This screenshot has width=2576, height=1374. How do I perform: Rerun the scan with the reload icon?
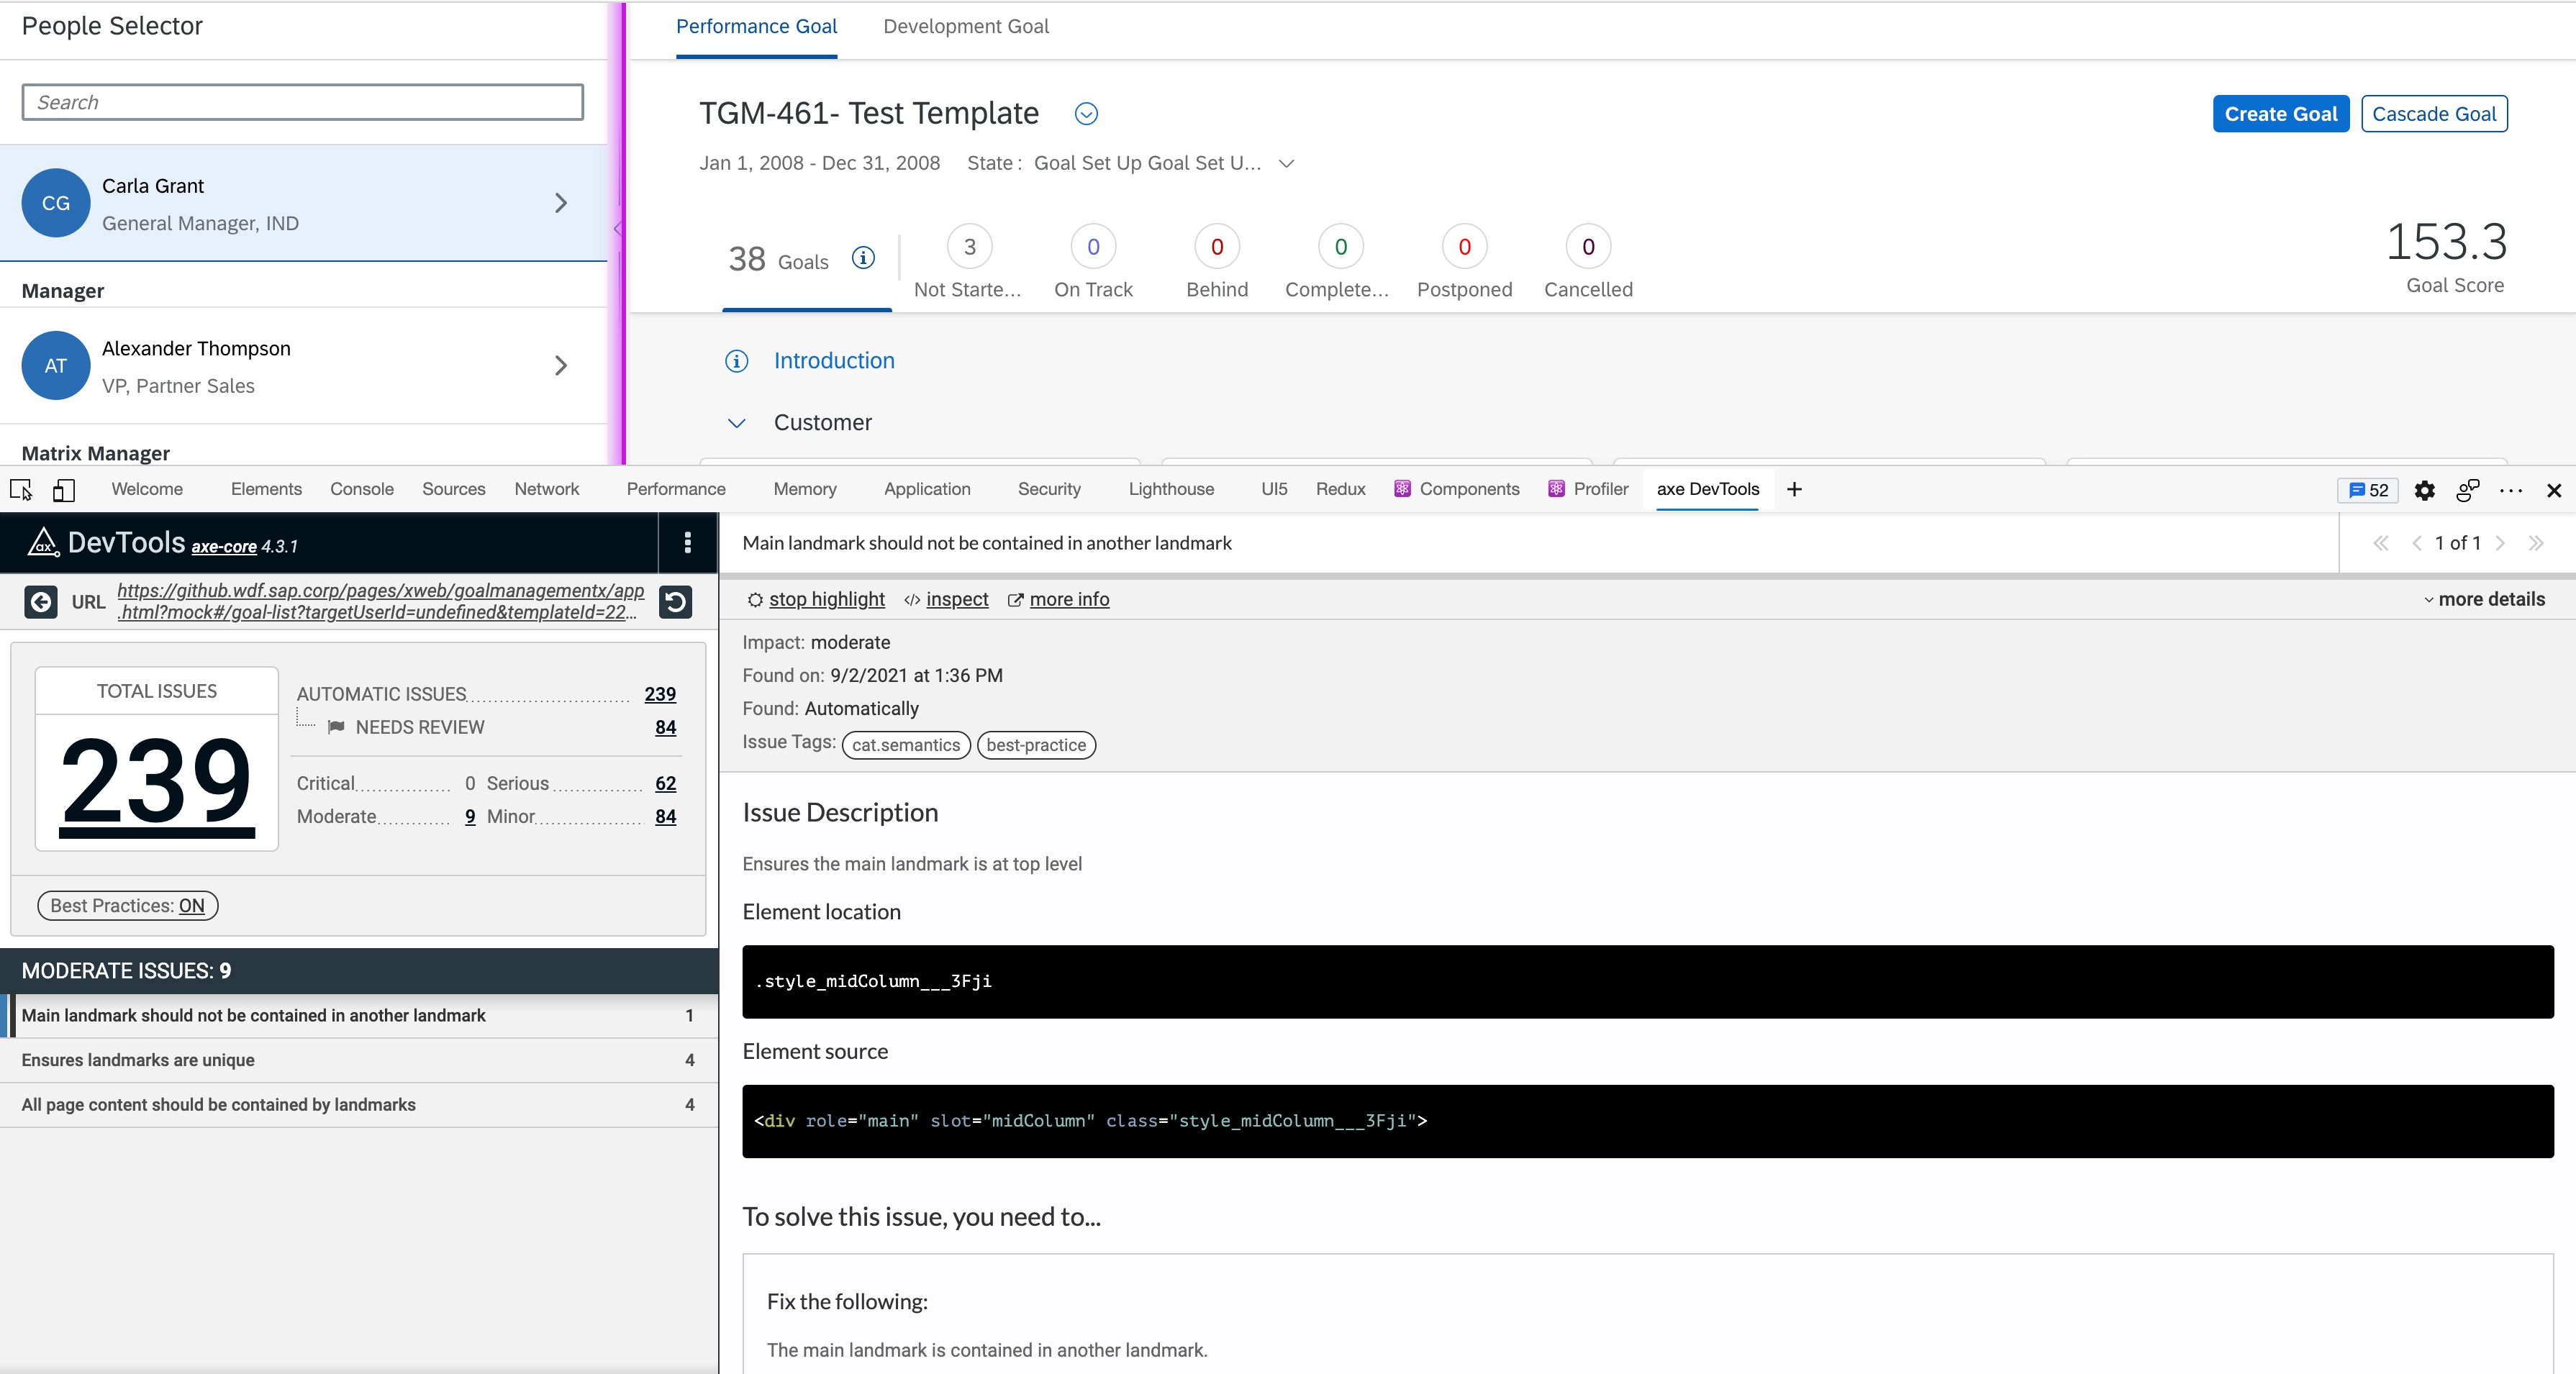pyautogui.click(x=677, y=602)
